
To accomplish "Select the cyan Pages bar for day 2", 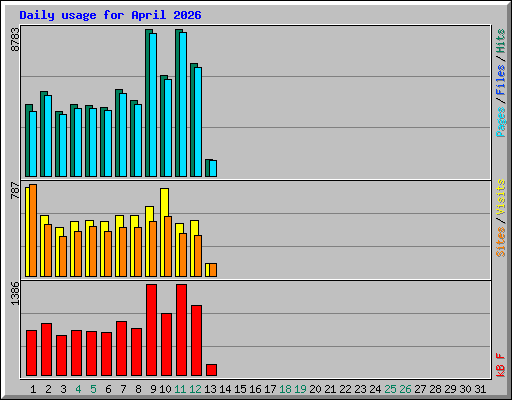I will 48,136.
